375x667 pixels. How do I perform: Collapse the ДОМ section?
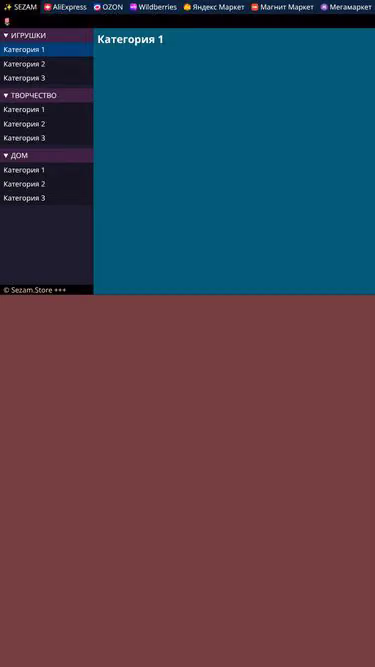[47, 156]
